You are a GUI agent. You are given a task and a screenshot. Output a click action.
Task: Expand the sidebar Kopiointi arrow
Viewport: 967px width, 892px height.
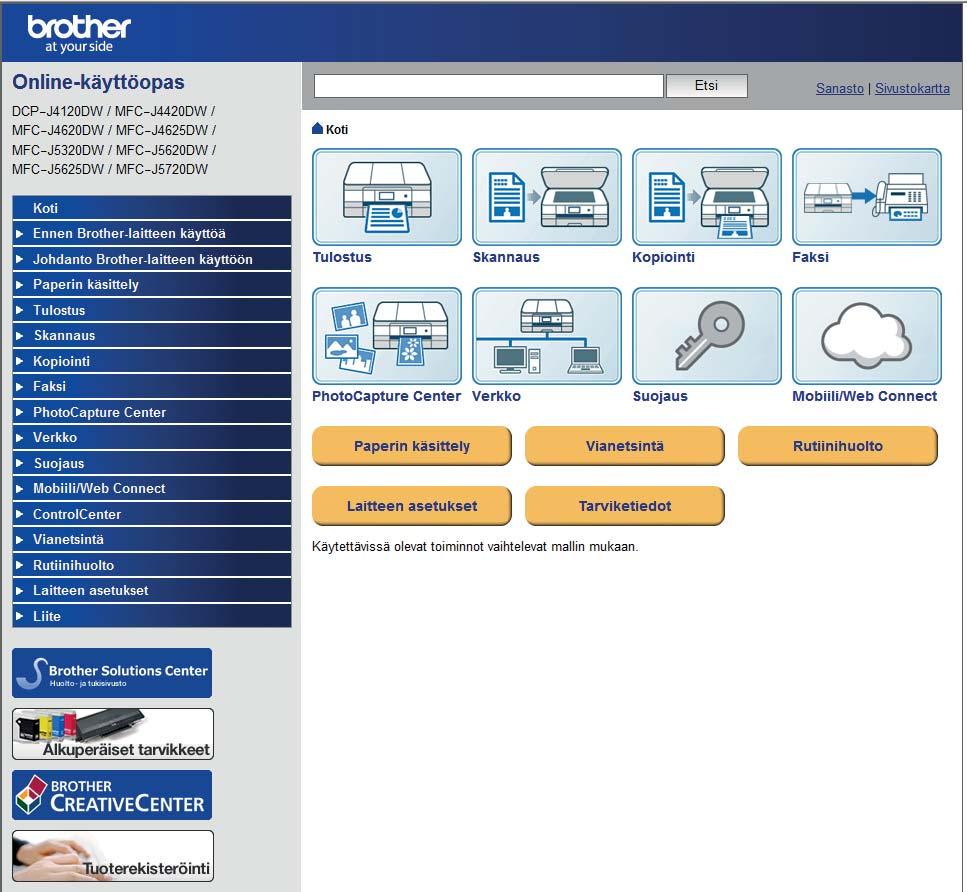[x=20, y=361]
